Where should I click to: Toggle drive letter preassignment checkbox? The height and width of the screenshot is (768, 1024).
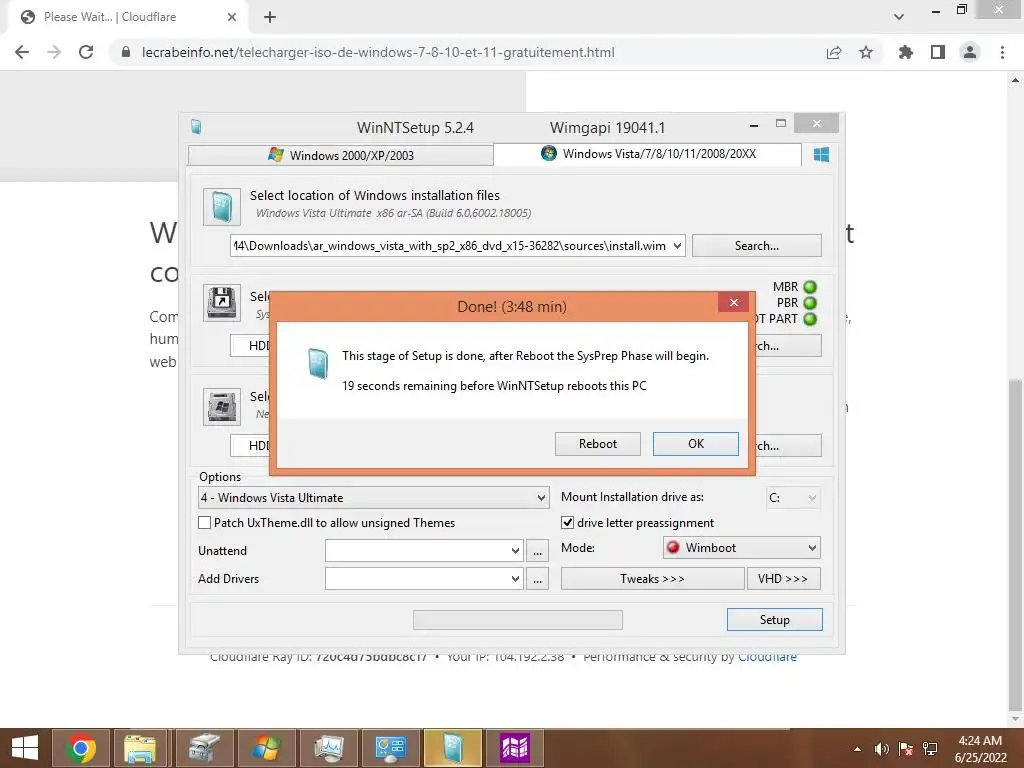(568, 522)
